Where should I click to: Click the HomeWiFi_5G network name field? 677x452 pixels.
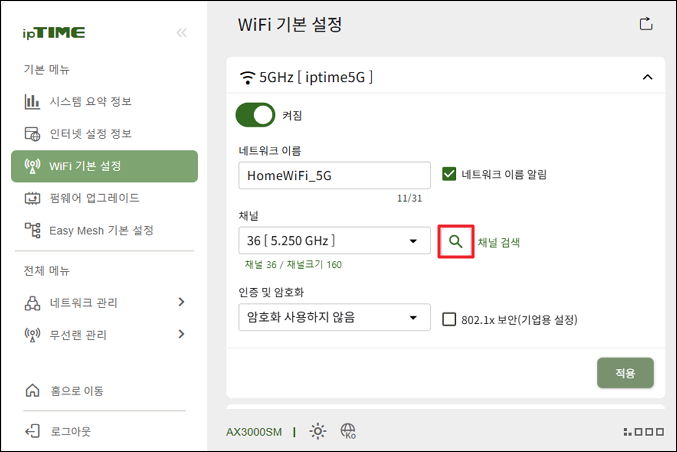click(x=334, y=175)
